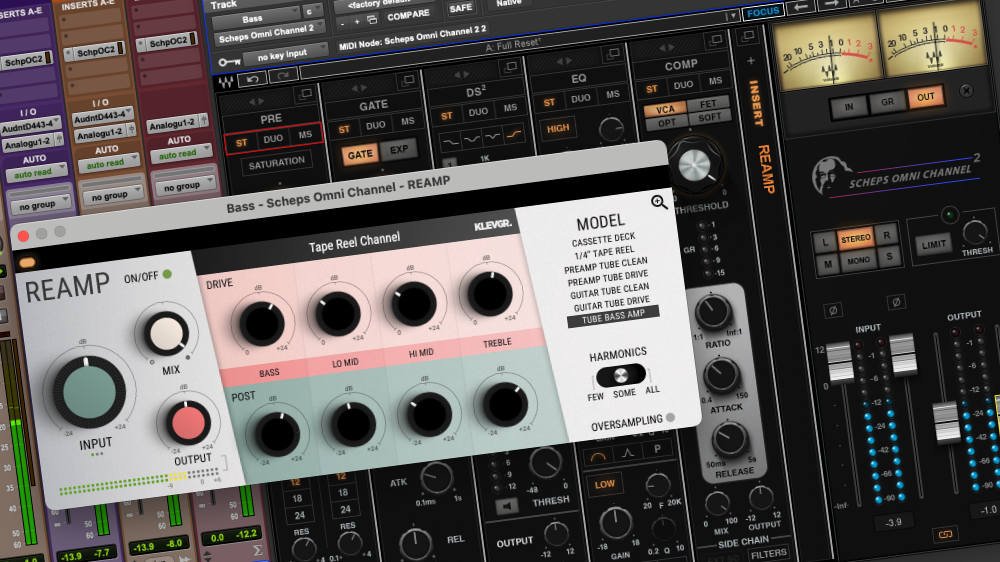Click the plus icon above INSERT
Image resolution: width=1000 pixels, height=562 pixels.
tap(751, 61)
